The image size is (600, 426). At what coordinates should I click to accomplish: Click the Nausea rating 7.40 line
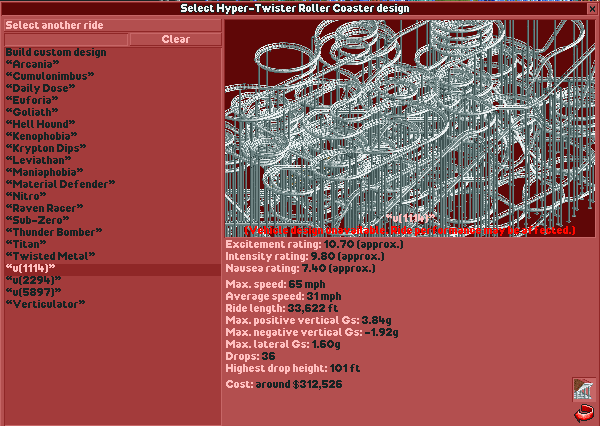tap(300, 268)
